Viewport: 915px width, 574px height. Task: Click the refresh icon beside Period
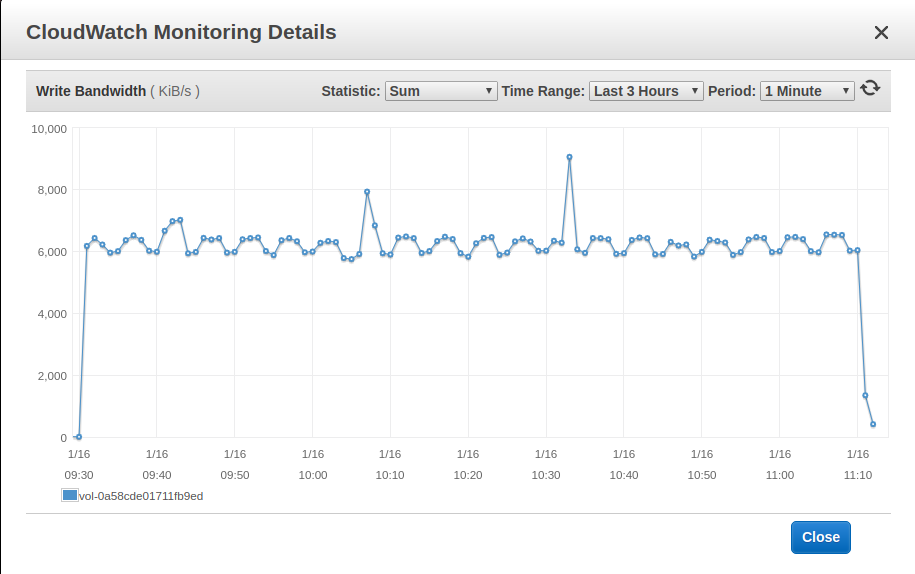pos(870,89)
